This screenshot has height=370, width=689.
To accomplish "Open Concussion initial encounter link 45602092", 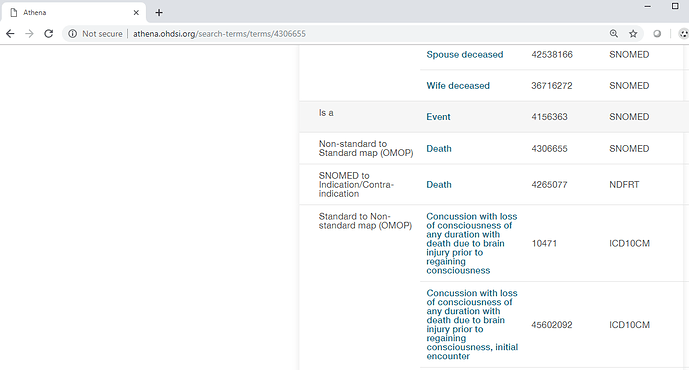I will pos(472,325).
